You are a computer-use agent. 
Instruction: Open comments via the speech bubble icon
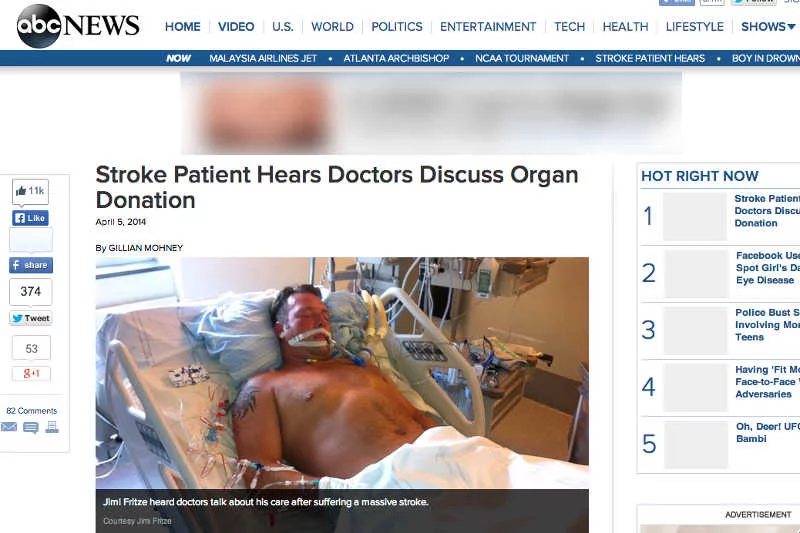tap(31, 427)
